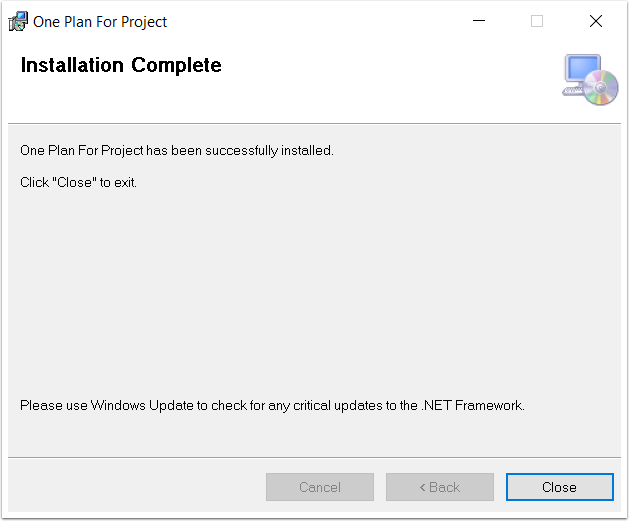The image size is (629, 521).
Task: Click the disabled Cancel button
Action: coord(320,487)
